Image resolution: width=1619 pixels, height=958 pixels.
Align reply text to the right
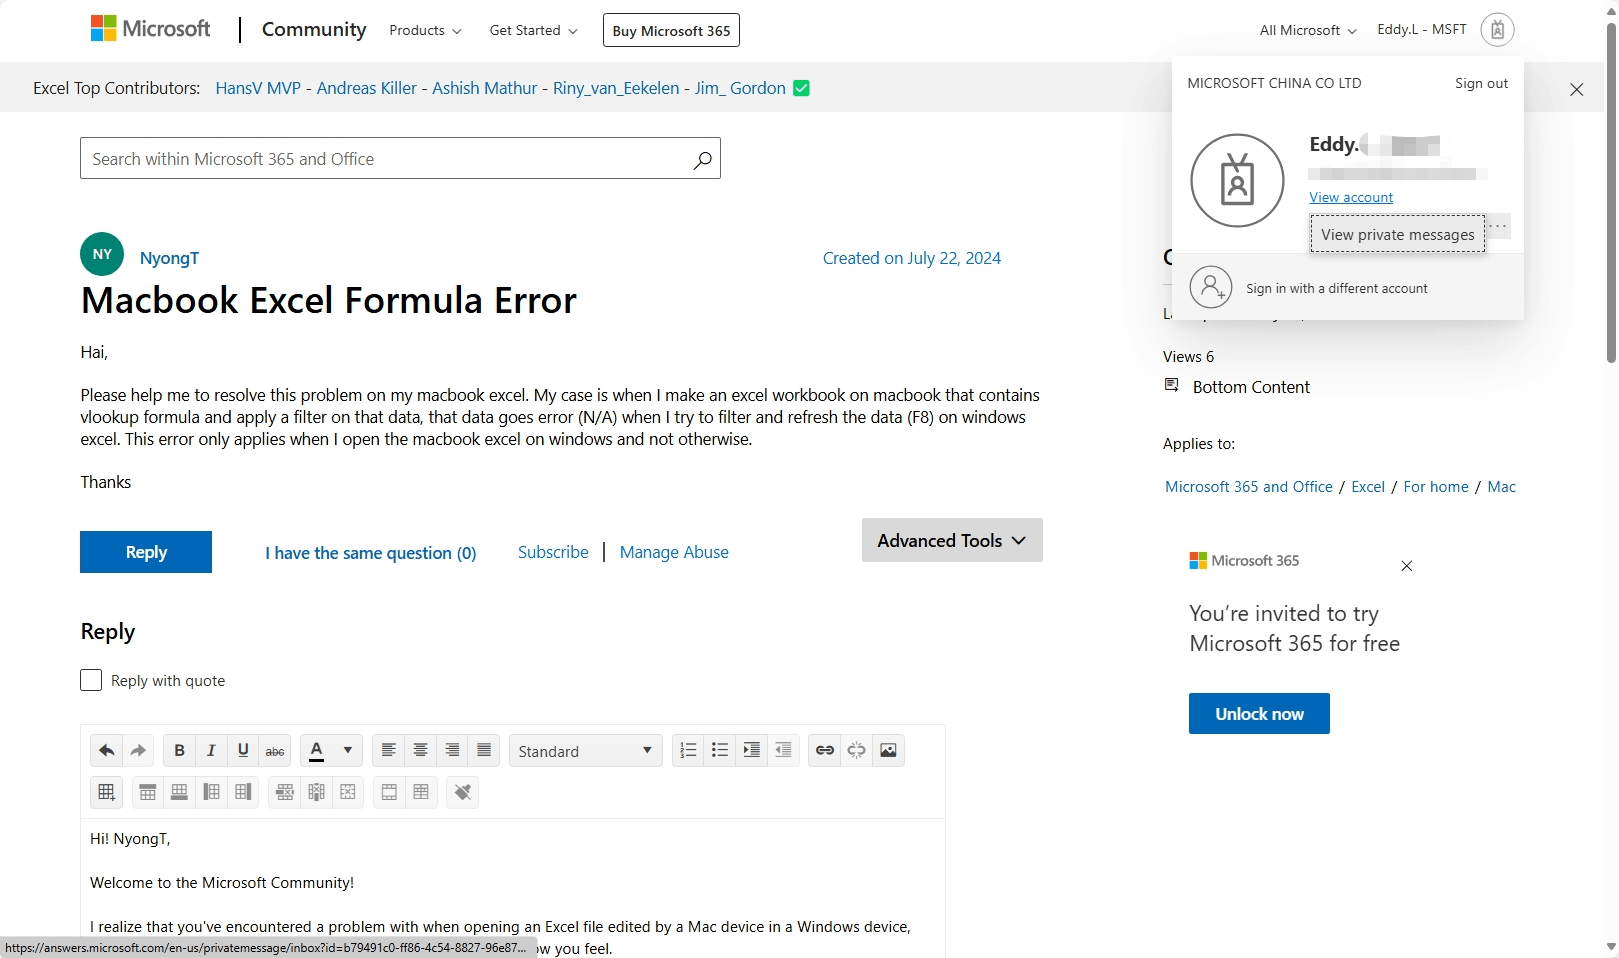click(452, 750)
